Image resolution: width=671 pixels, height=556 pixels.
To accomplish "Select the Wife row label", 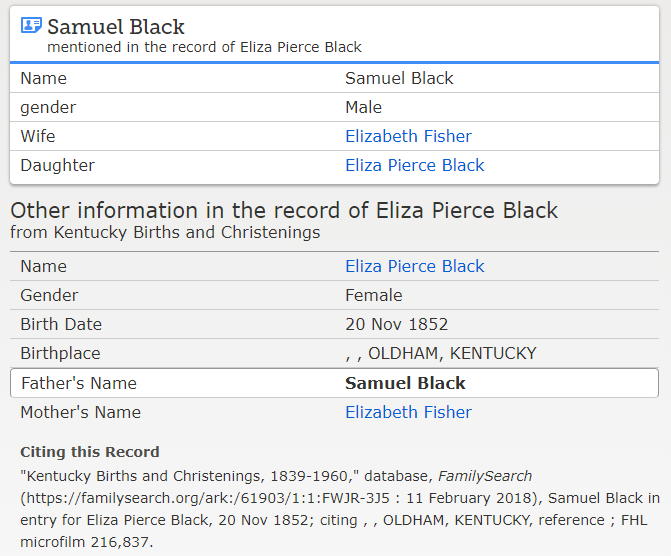I will point(37,136).
